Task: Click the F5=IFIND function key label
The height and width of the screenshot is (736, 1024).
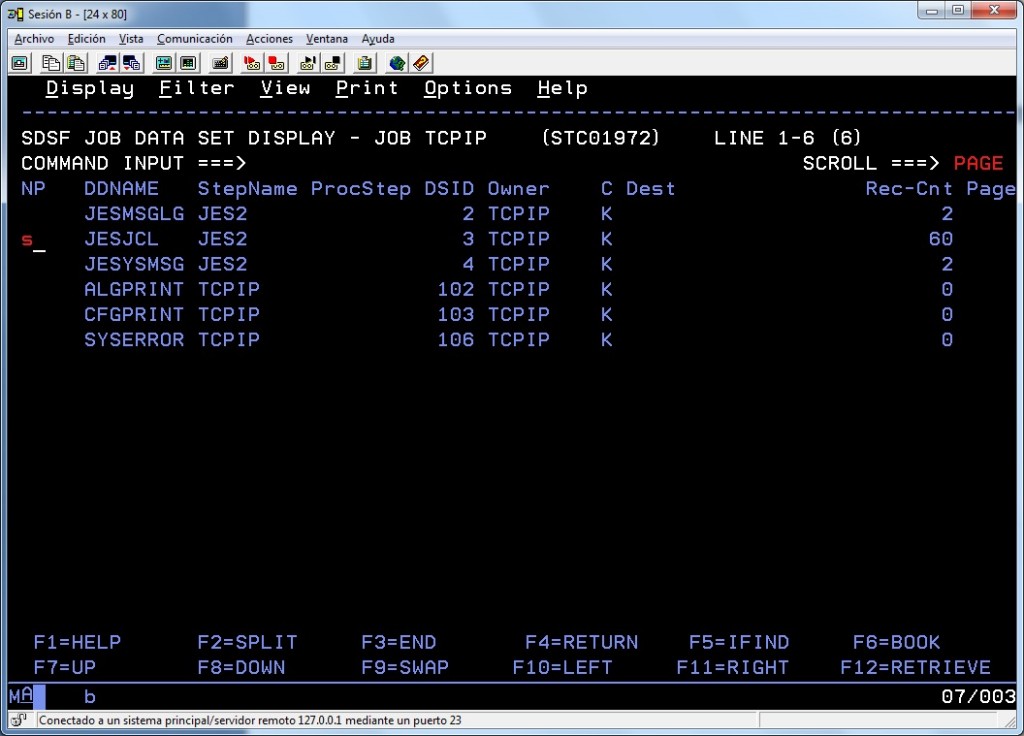Action: click(x=739, y=642)
